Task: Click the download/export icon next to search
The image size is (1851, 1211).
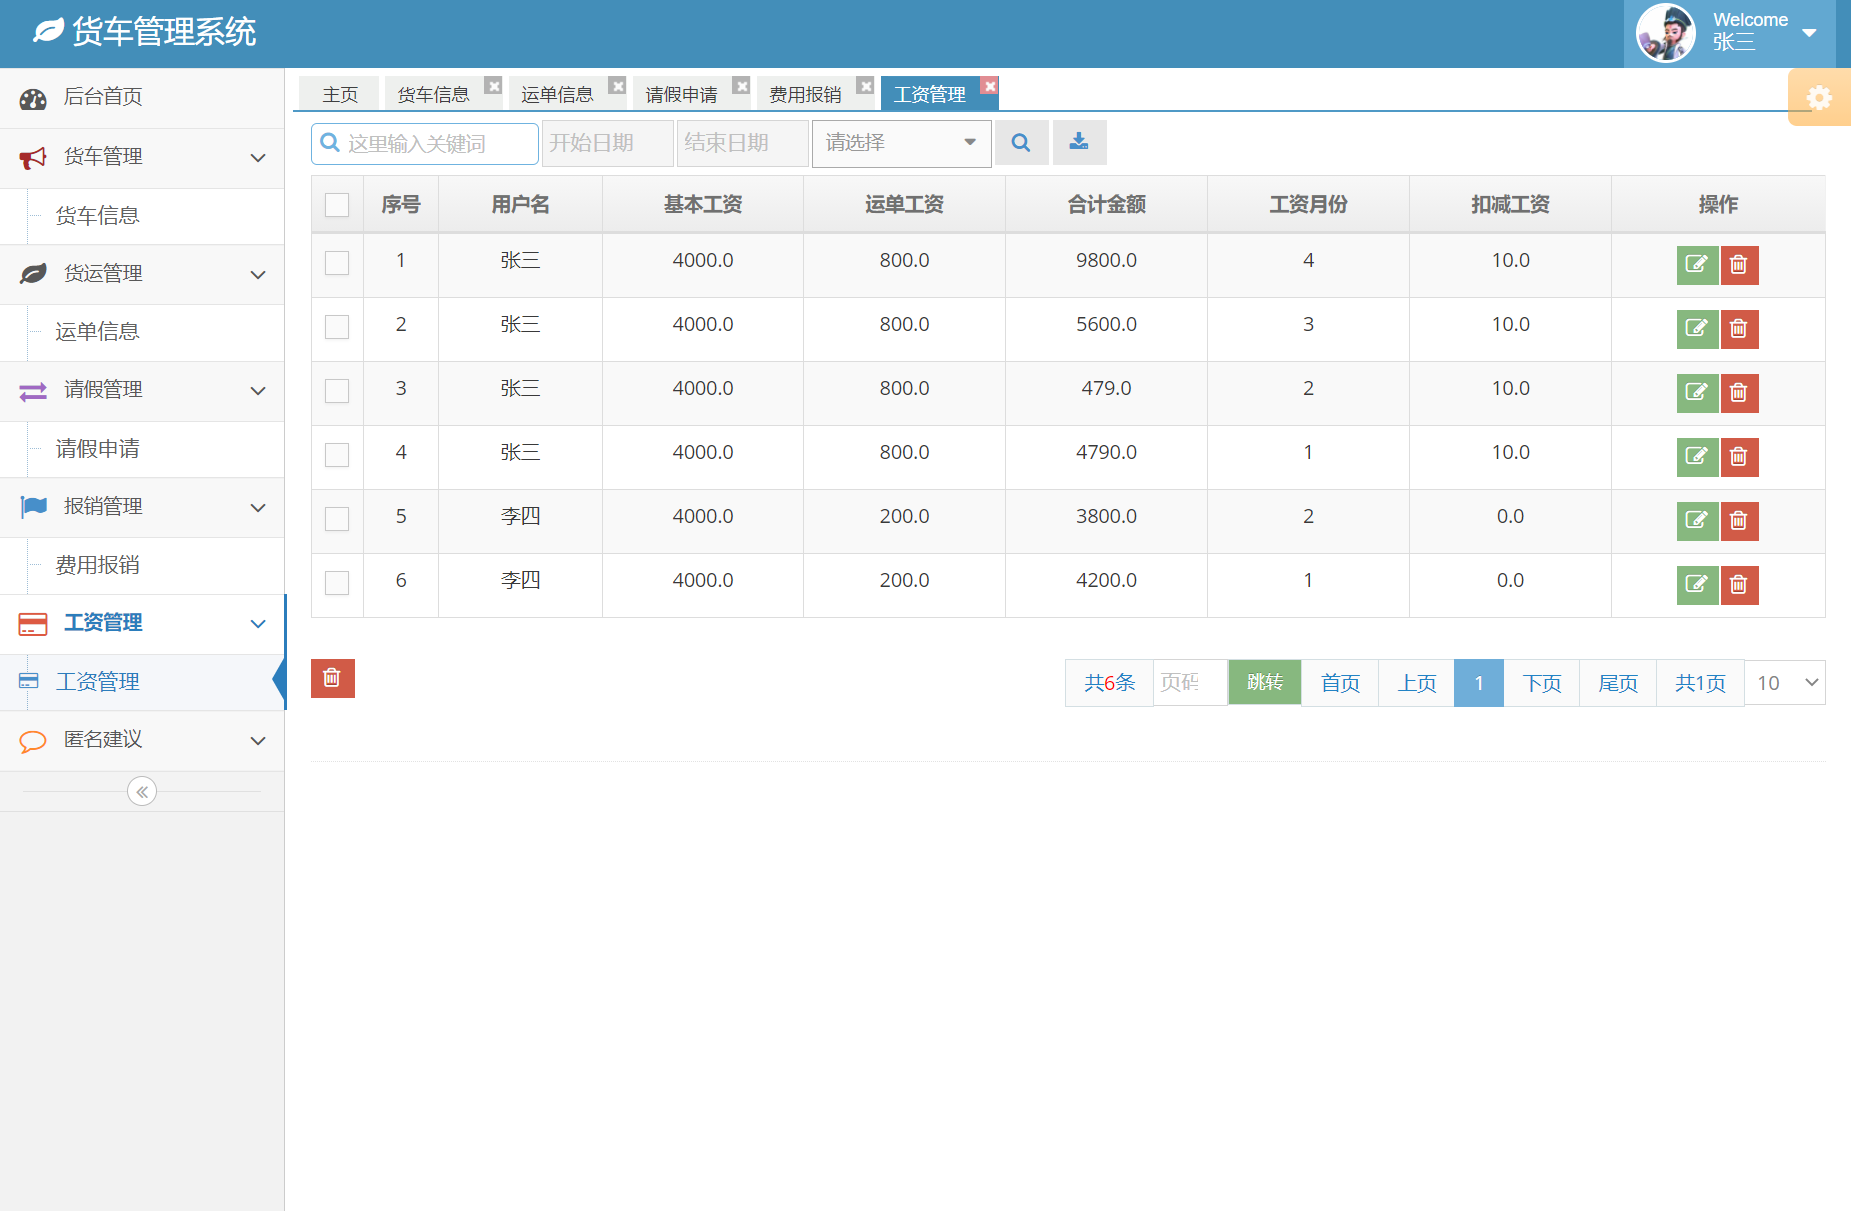Action: [x=1079, y=142]
